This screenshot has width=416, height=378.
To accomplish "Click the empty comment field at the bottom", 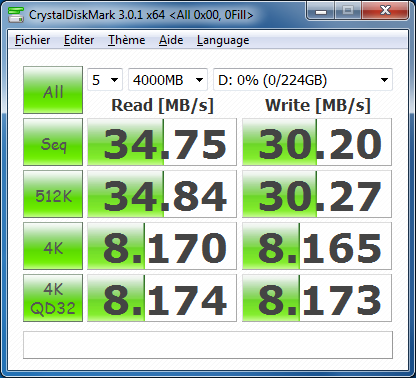I will 208,345.
